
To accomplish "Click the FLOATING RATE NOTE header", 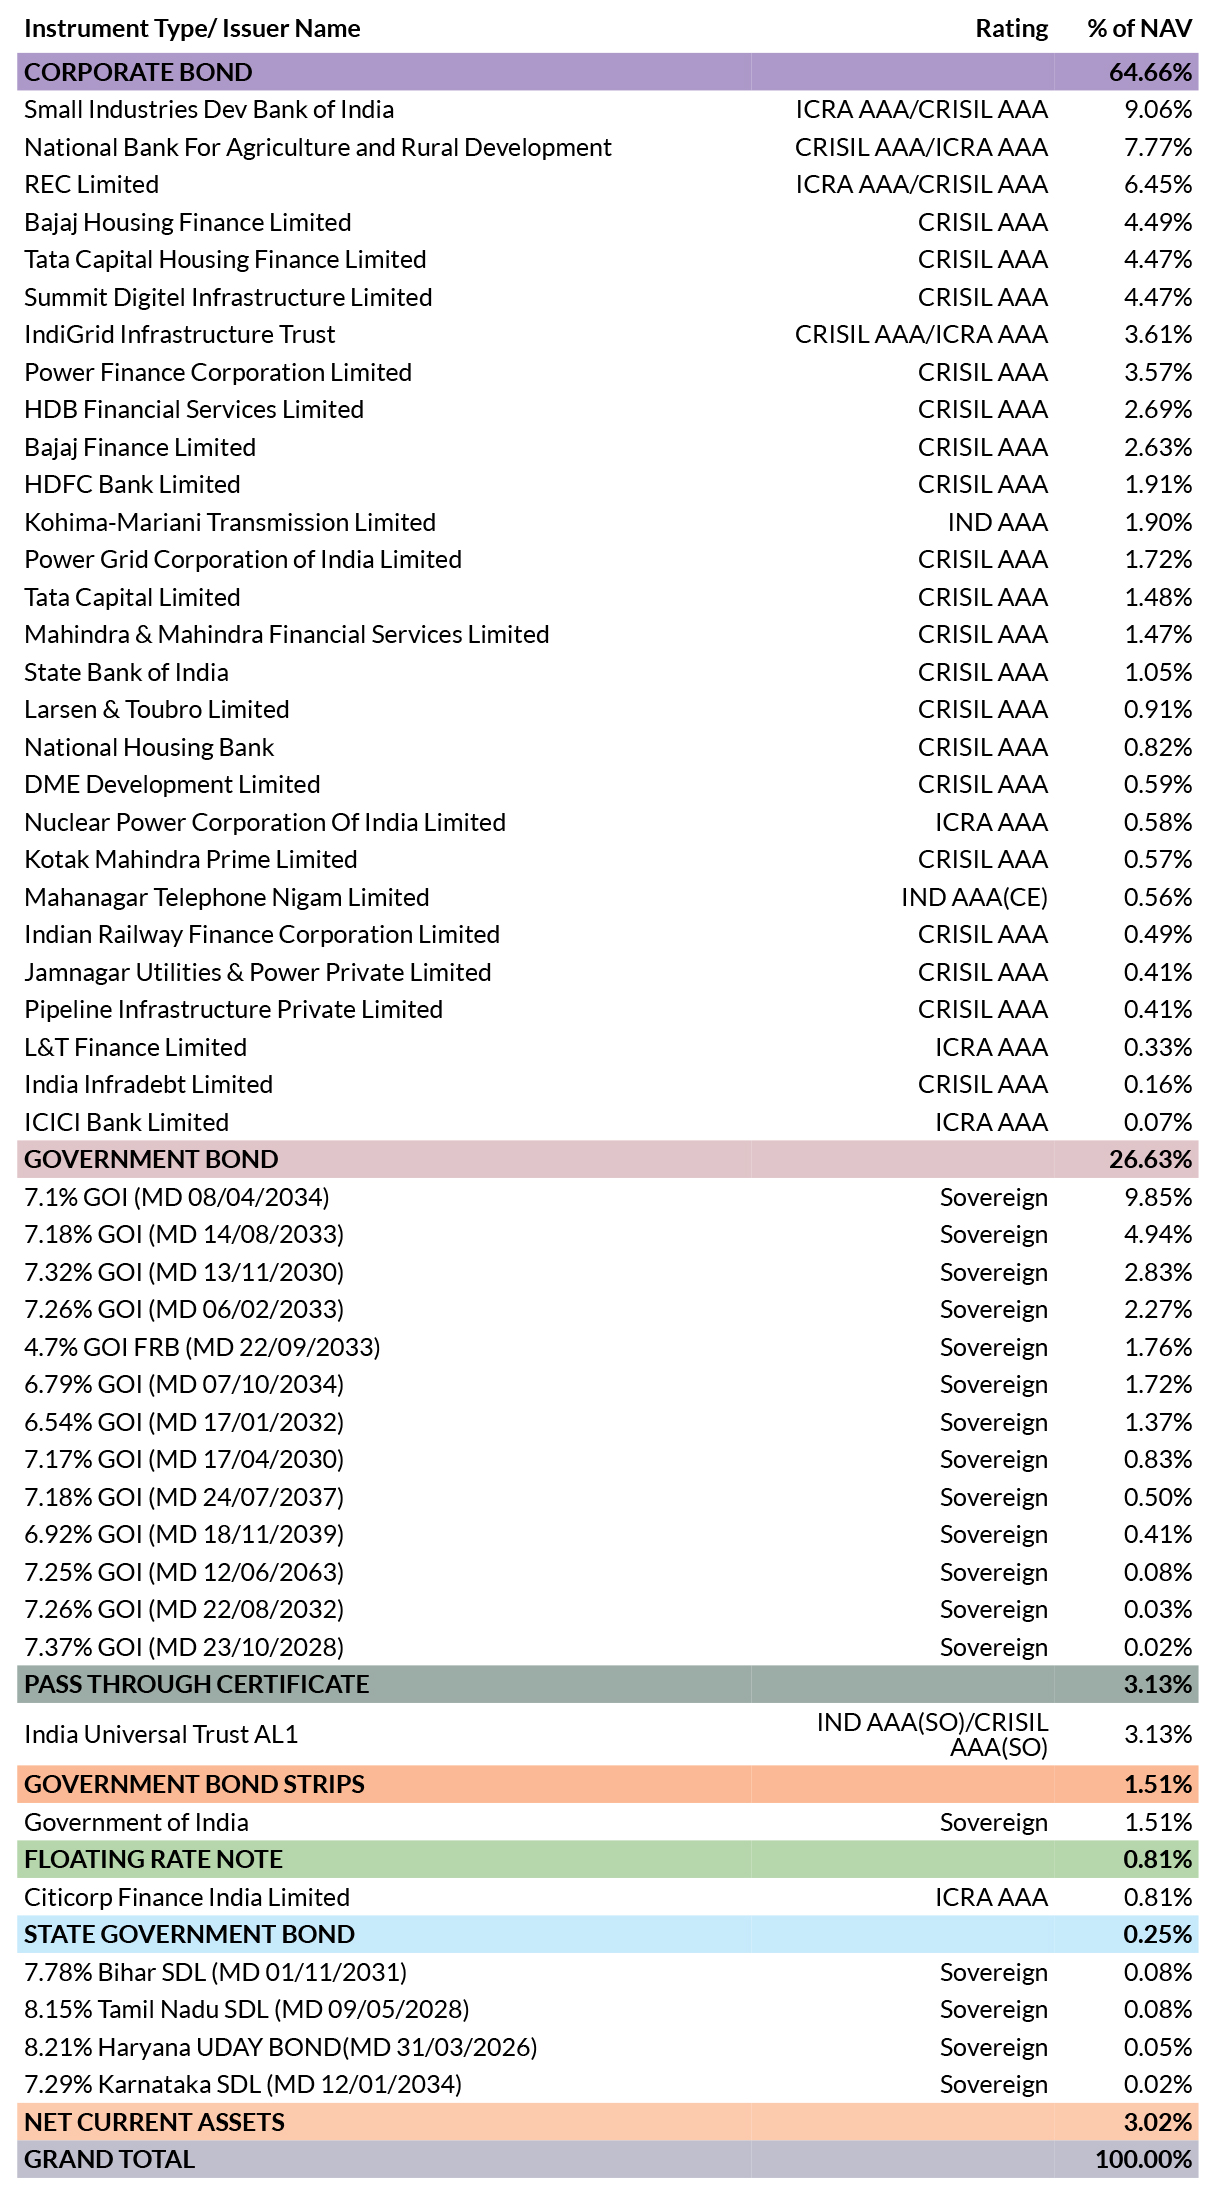I will point(607,1859).
